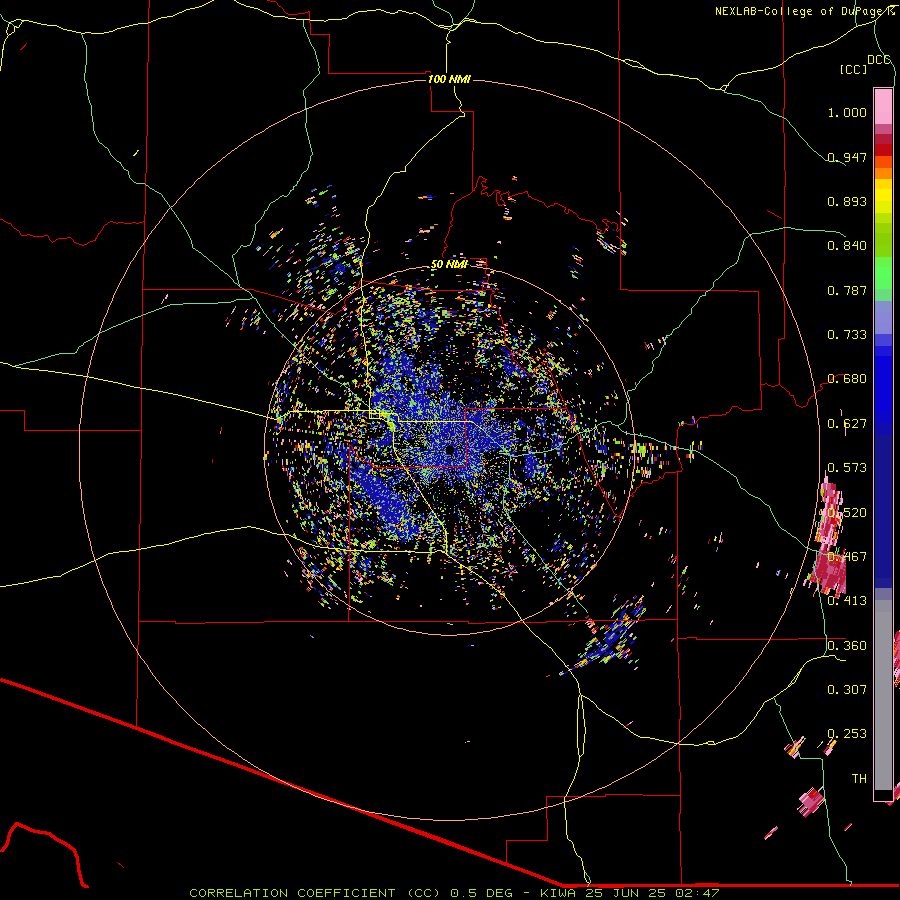The height and width of the screenshot is (900, 900).
Task: Select the 0.253 scale label
Action: pyautogui.click(x=847, y=734)
